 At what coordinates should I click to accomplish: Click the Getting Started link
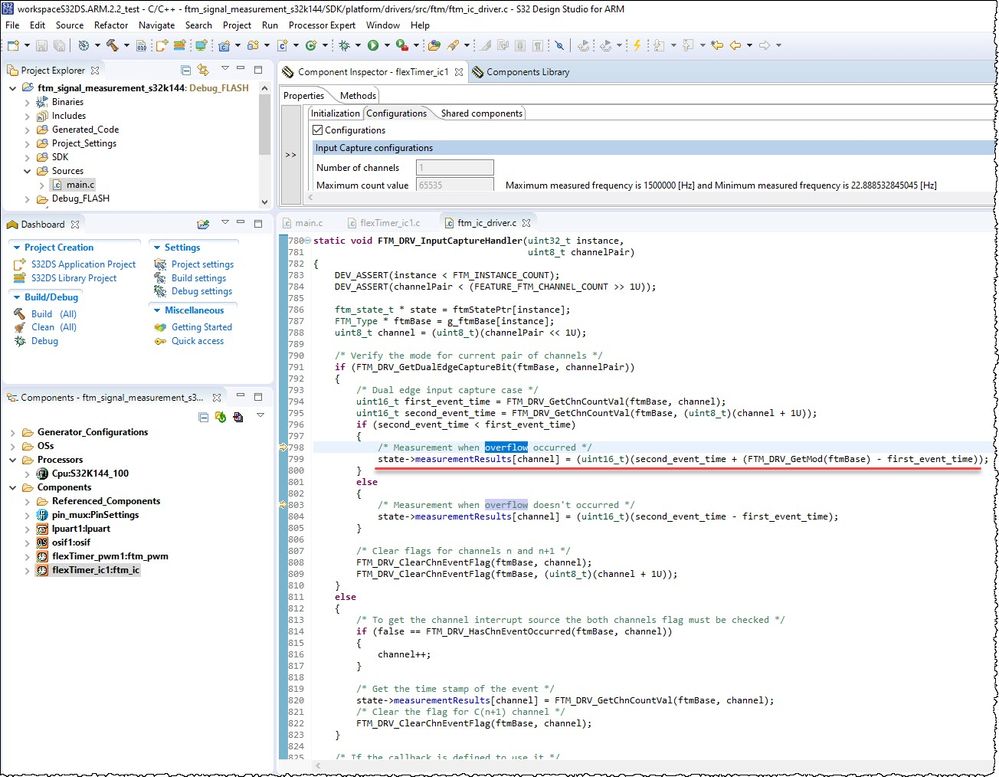201,327
